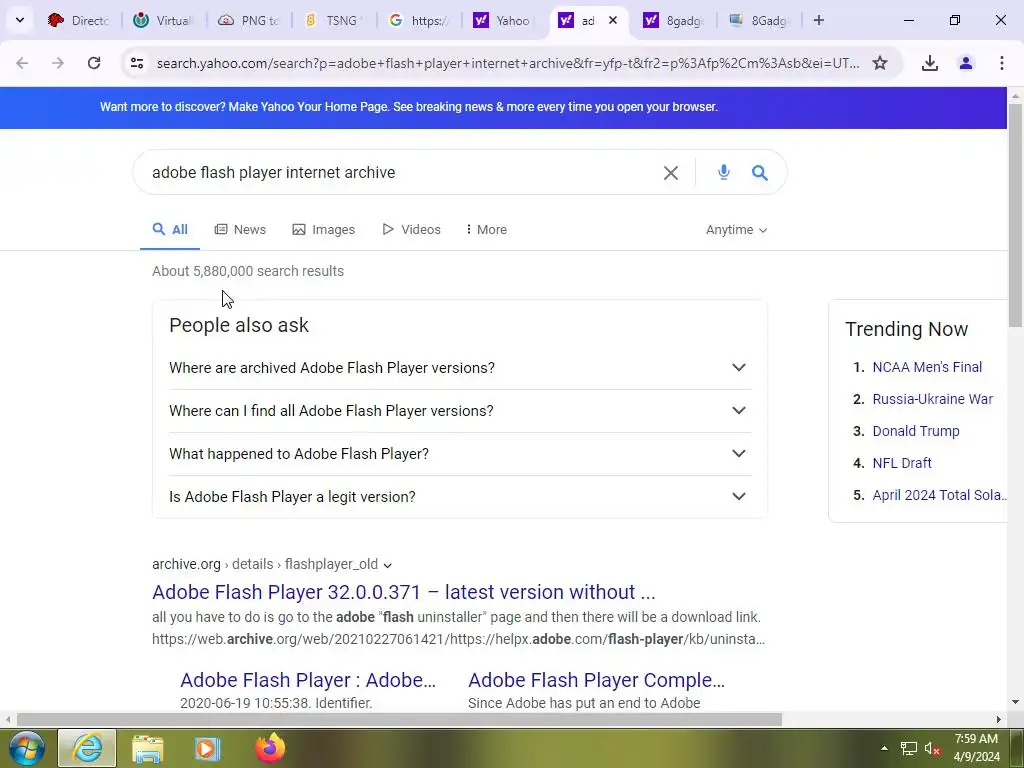The height and width of the screenshot is (768, 1024).
Task: Open the Chrome three-dot menu
Action: point(1001,63)
